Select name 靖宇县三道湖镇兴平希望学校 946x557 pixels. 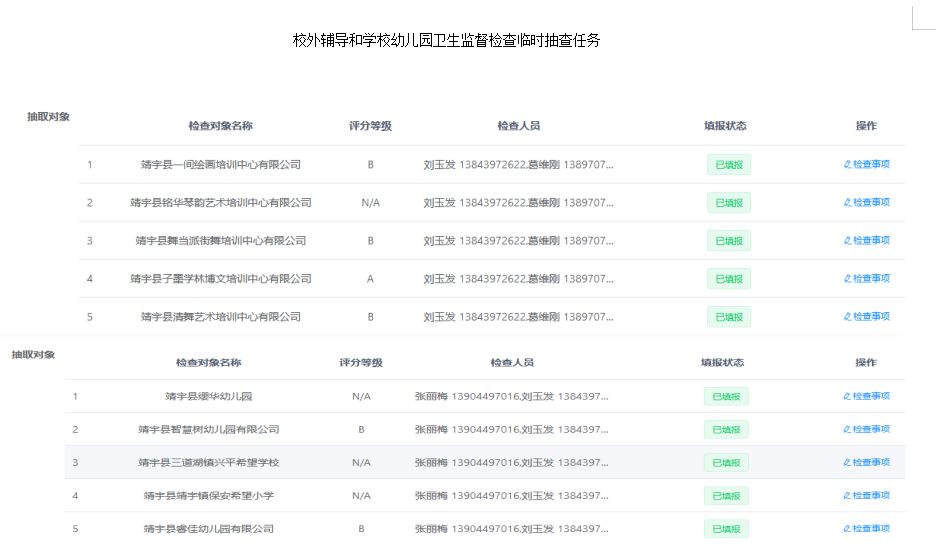coord(209,463)
